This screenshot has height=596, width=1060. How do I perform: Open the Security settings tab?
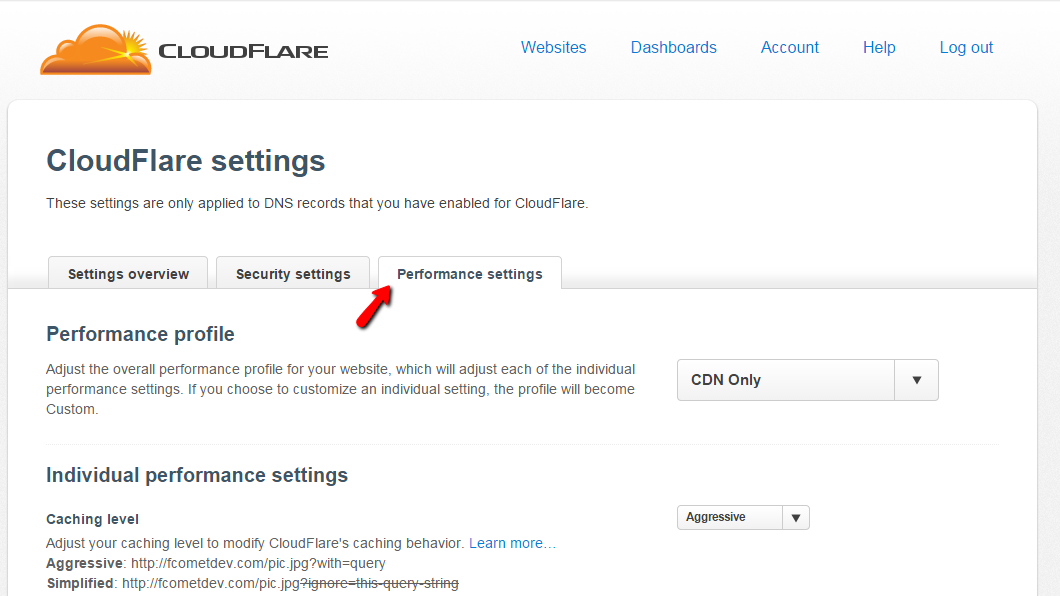(293, 273)
